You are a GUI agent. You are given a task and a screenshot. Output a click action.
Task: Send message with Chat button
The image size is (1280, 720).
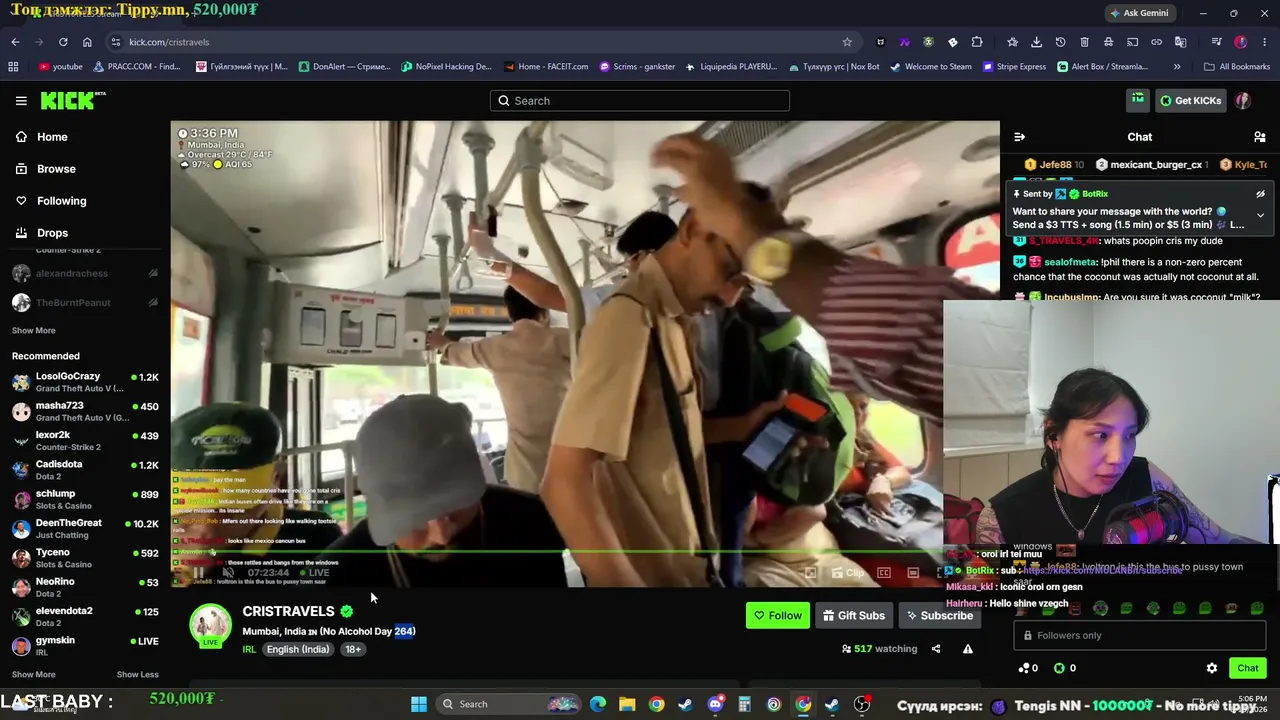click(1248, 668)
